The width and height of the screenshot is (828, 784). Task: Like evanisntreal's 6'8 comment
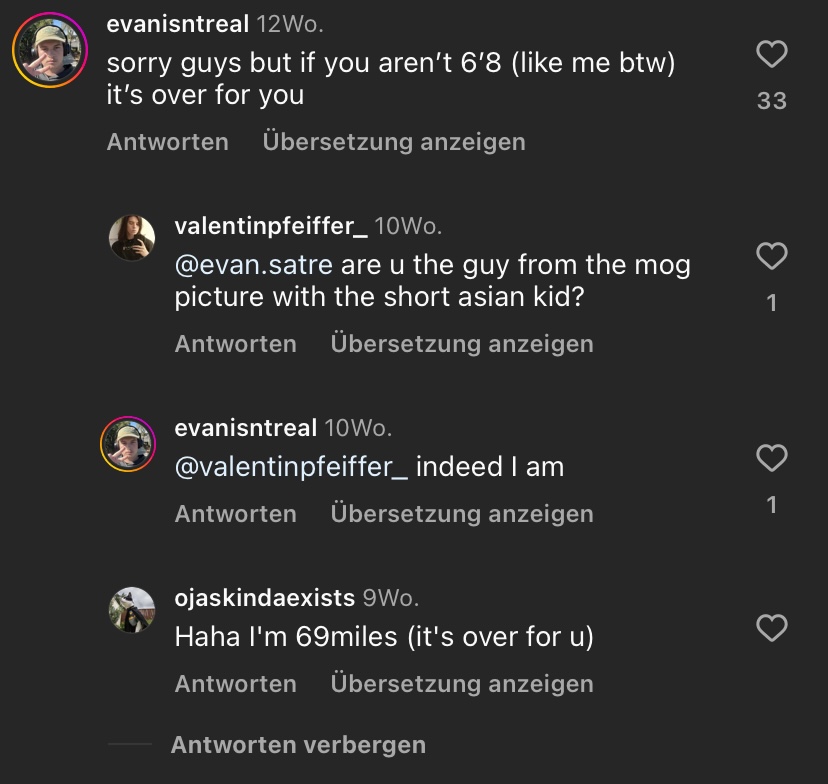(771, 54)
